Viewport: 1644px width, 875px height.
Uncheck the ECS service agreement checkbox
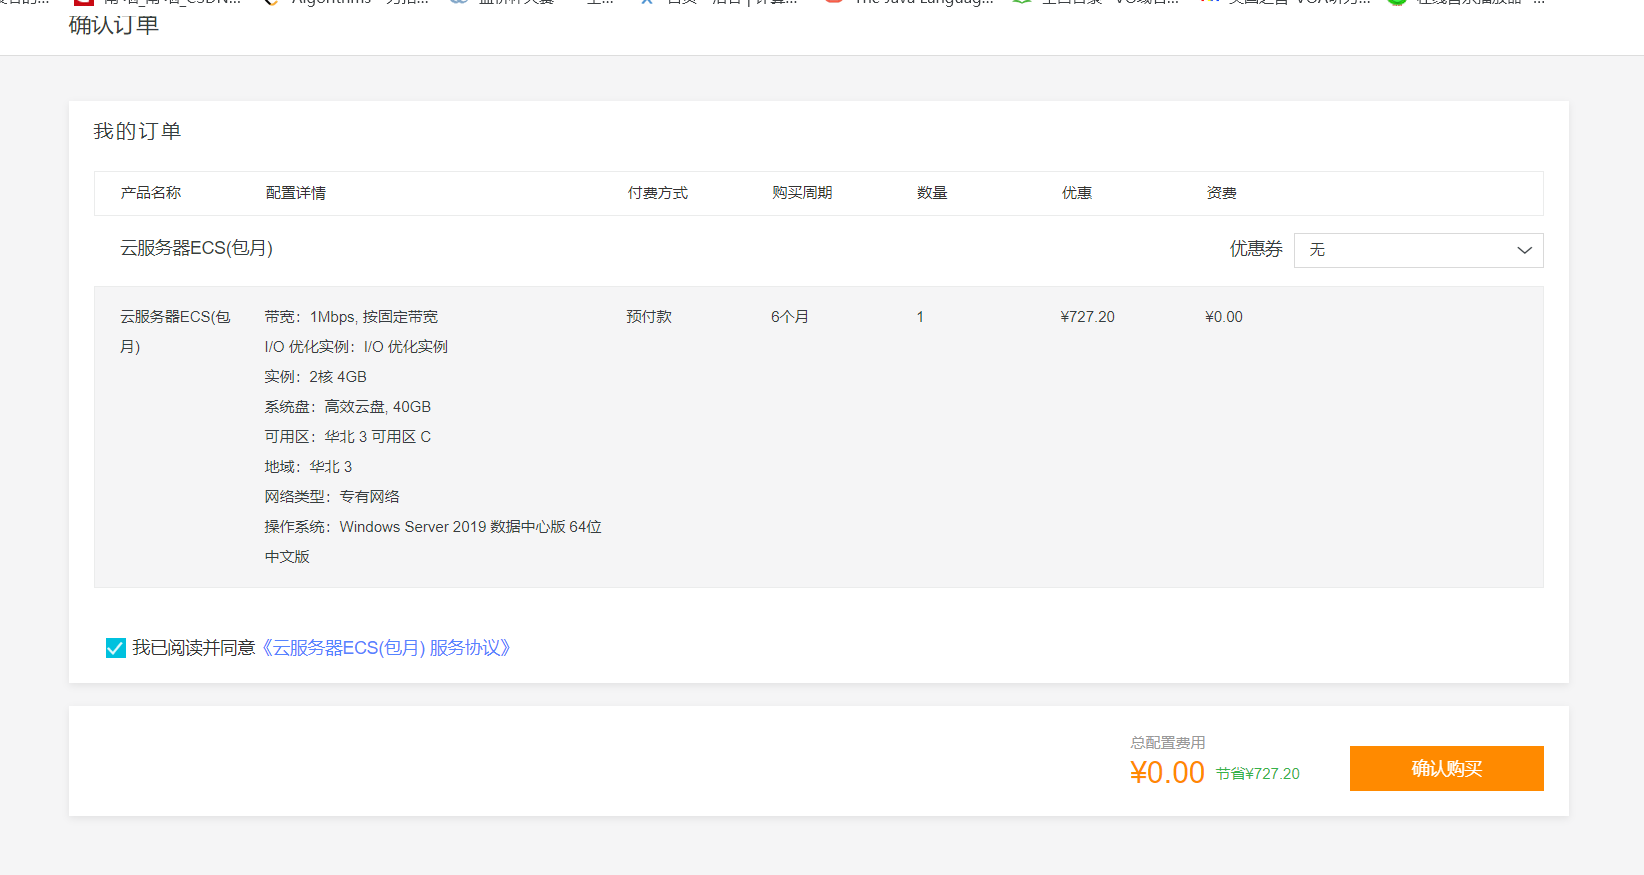pyautogui.click(x=116, y=648)
